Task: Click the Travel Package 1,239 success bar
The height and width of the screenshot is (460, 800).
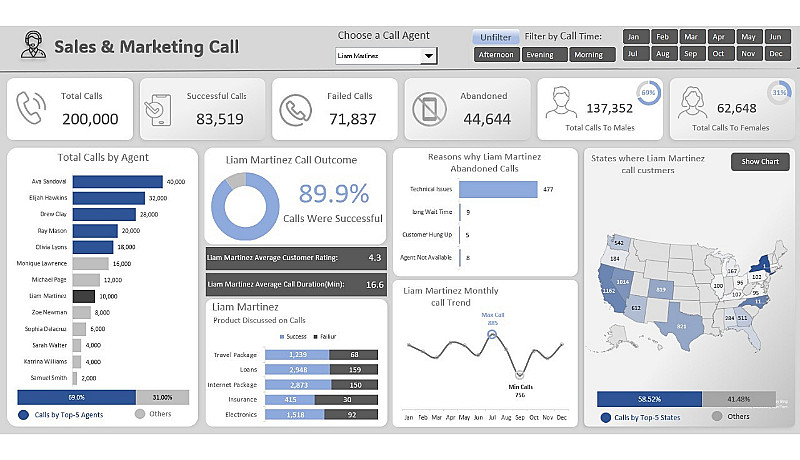Action: 297,355
